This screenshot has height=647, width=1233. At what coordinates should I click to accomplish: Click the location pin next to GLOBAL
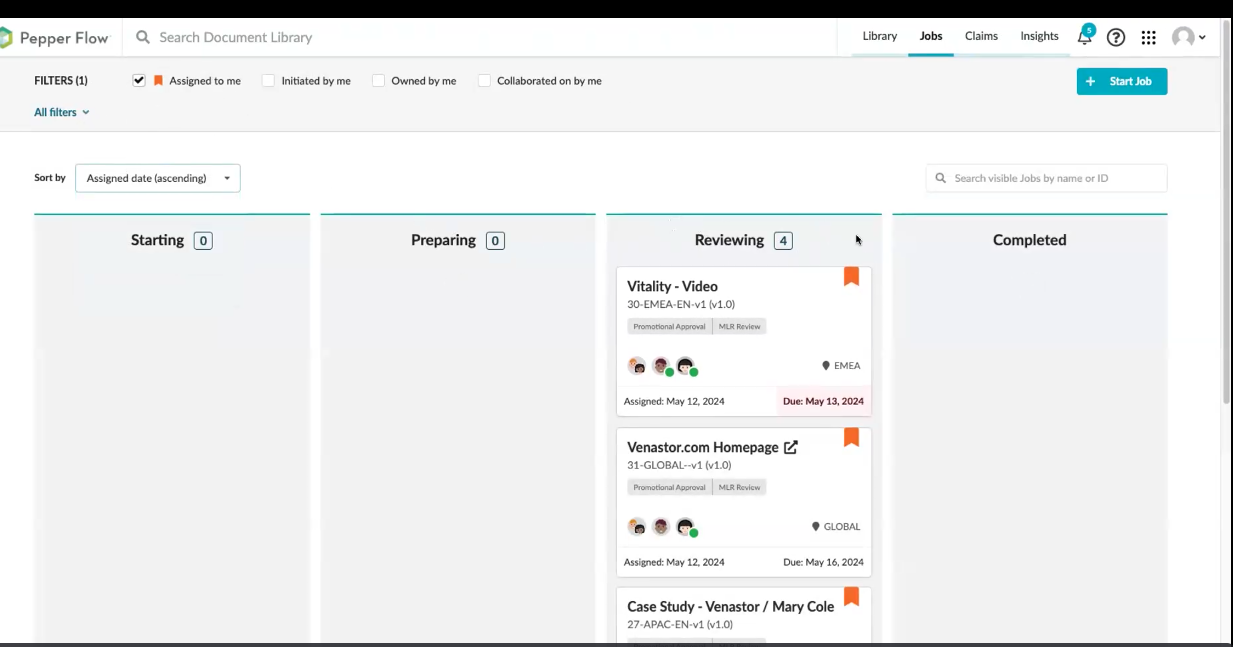click(816, 527)
